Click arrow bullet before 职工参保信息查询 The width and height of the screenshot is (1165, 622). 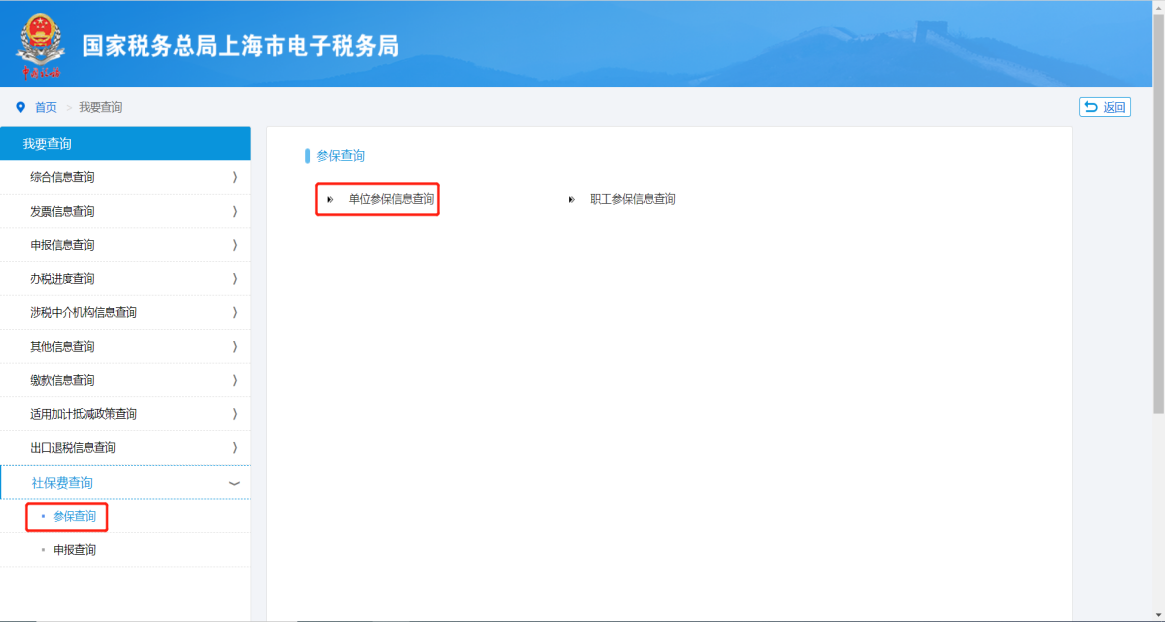[572, 200]
